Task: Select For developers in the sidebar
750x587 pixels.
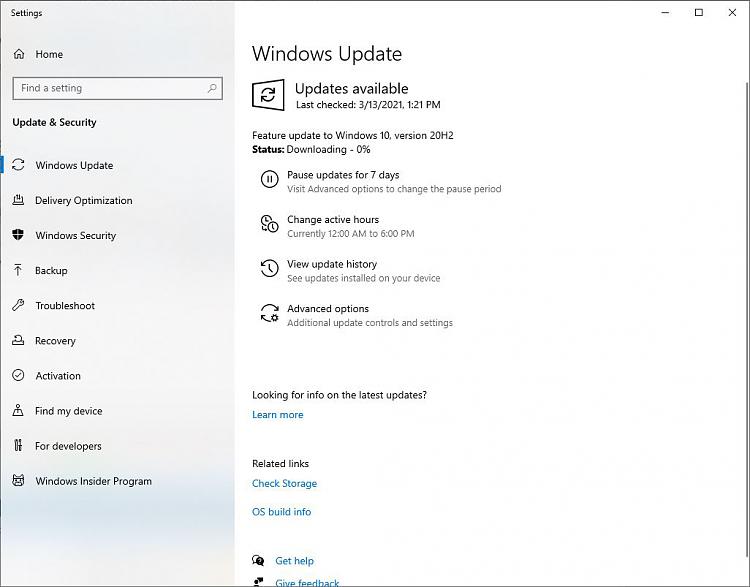Action: coord(68,446)
